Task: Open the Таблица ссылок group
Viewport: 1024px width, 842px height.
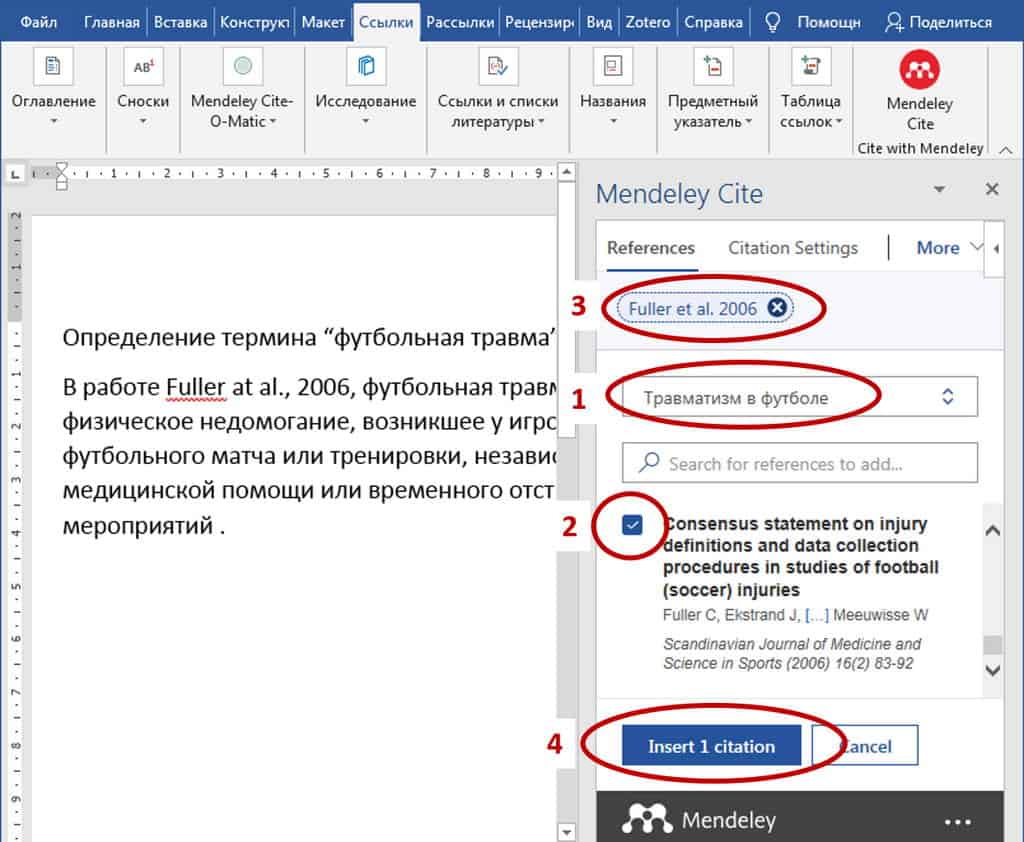Action: (x=810, y=87)
